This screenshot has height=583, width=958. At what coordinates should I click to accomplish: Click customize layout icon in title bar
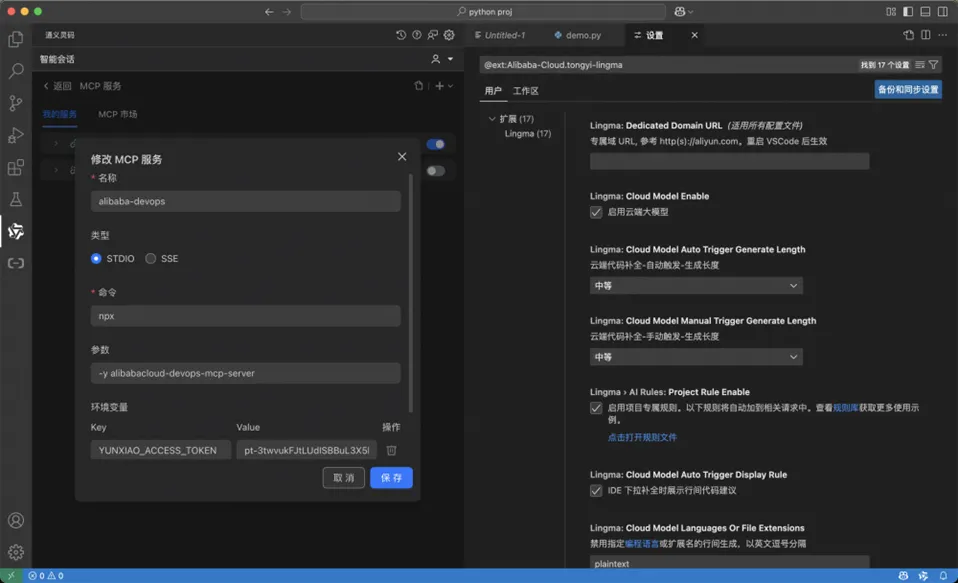(x=891, y=12)
